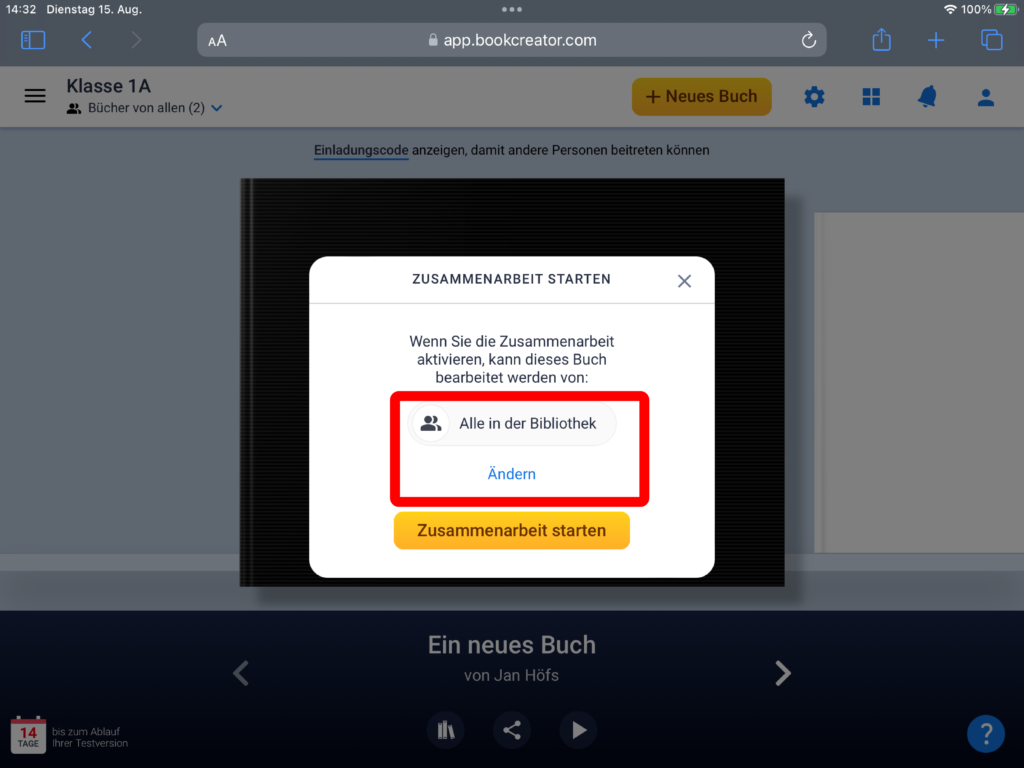Click the 'Ändern' link

(x=512, y=474)
